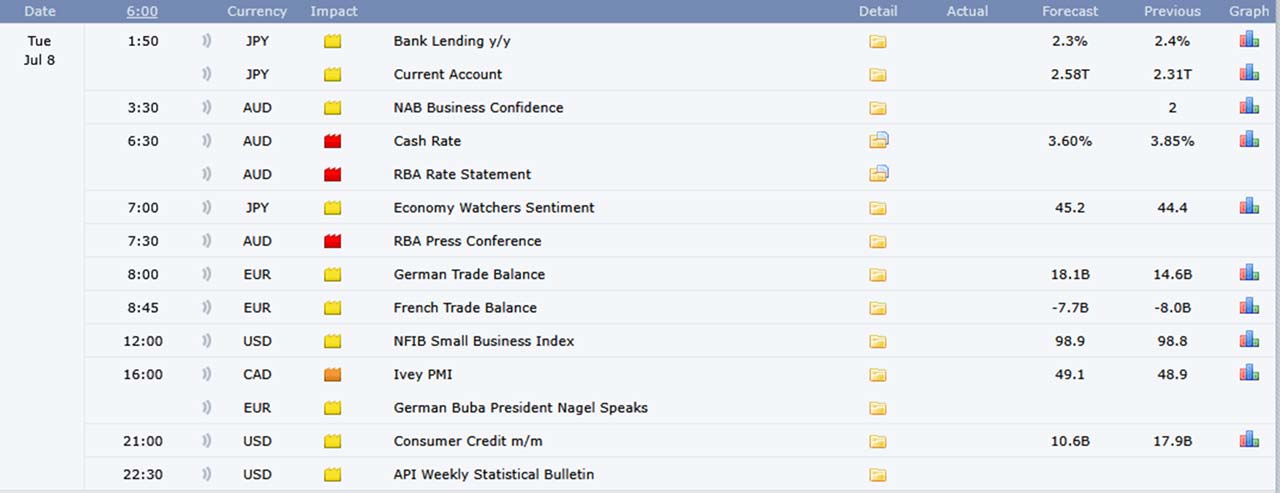Toggle sound alert for 16:00 Ivey PMI
This screenshot has width=1280, height=493.
coord(206,374)
